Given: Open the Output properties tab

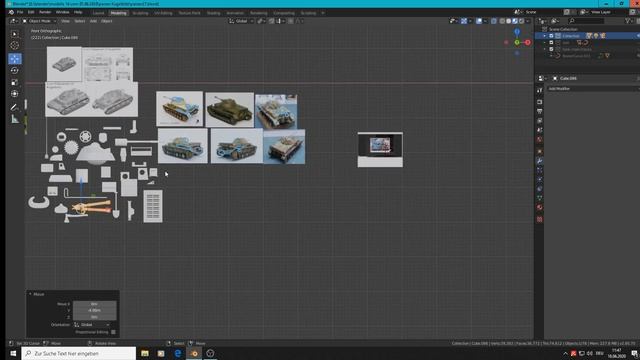Looking at the screenshot, I should (540, 111).
